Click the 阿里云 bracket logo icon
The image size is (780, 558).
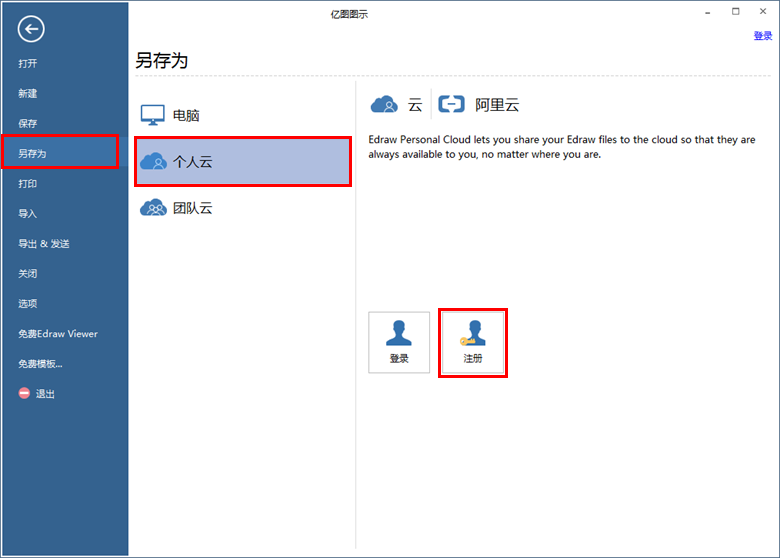click(x=451, y=104)
